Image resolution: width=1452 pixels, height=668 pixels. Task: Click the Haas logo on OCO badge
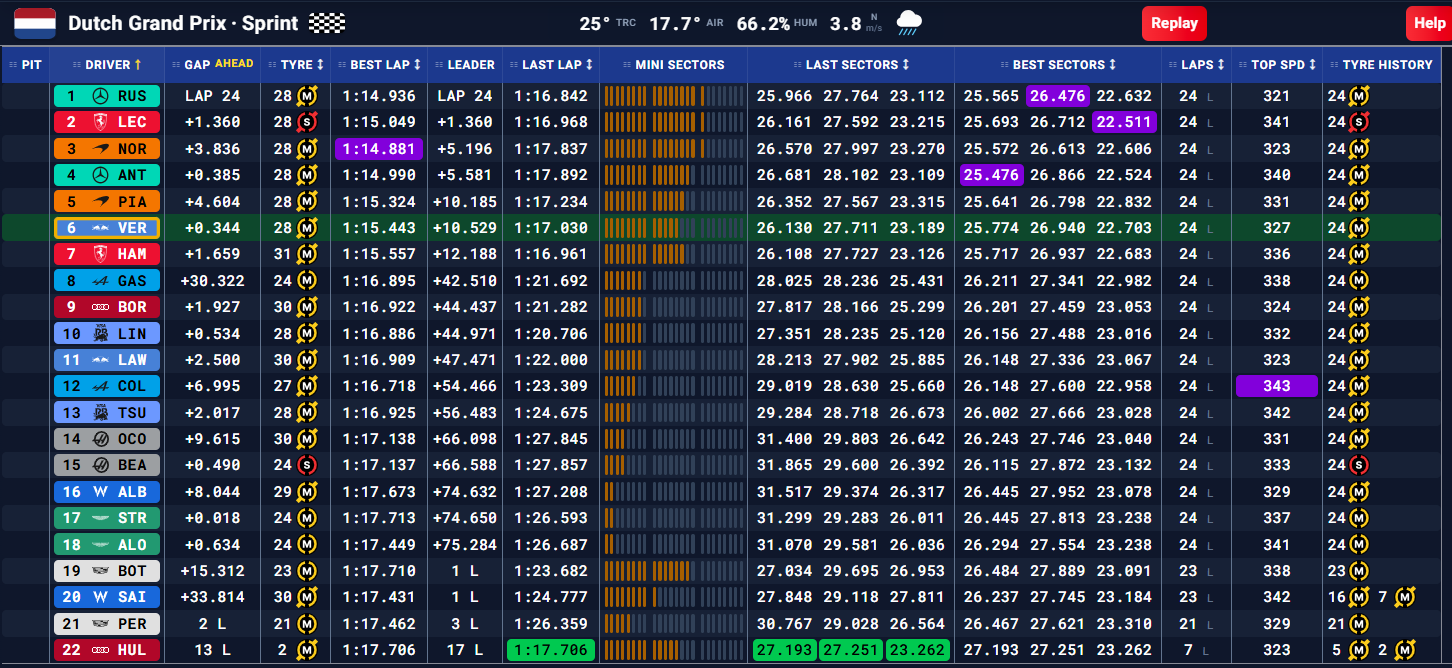tap(100, 439)
